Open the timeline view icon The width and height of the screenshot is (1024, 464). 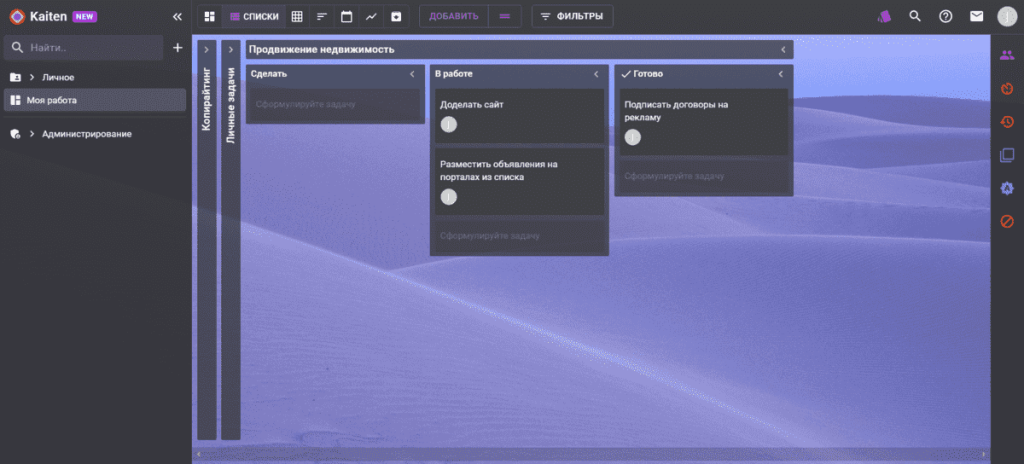[322, 16]
